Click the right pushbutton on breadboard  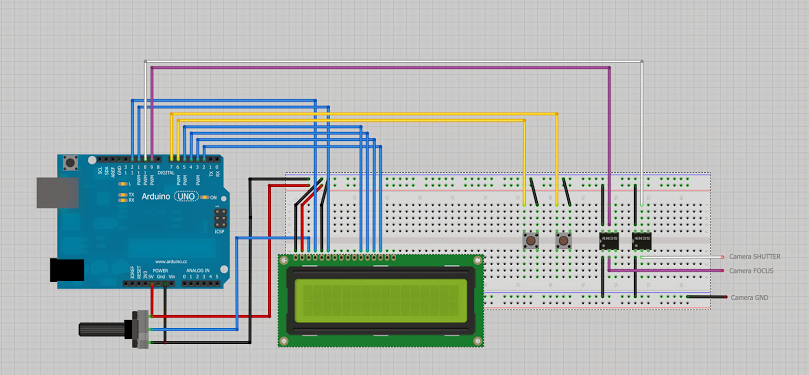coord(563,241)
